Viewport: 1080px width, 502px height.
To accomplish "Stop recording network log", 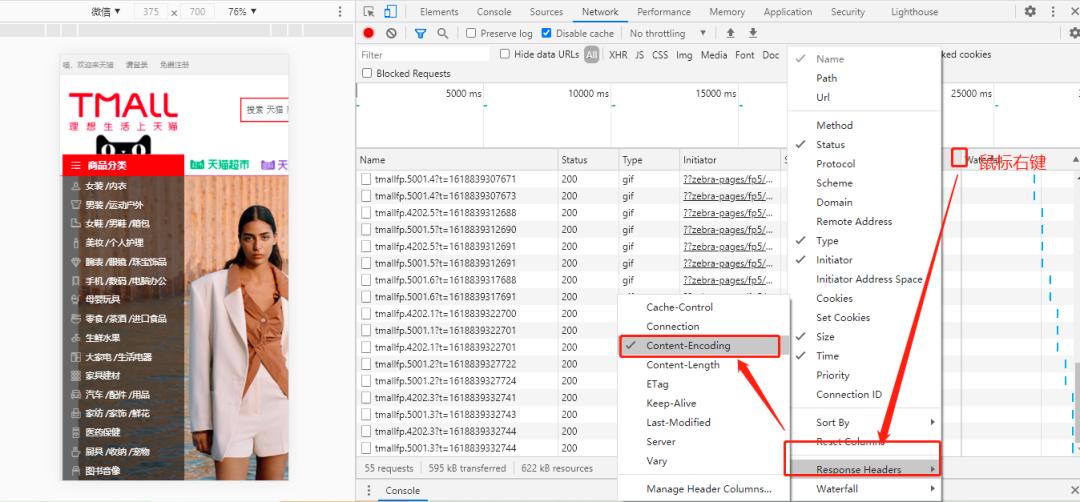I will tap(368, 33).
